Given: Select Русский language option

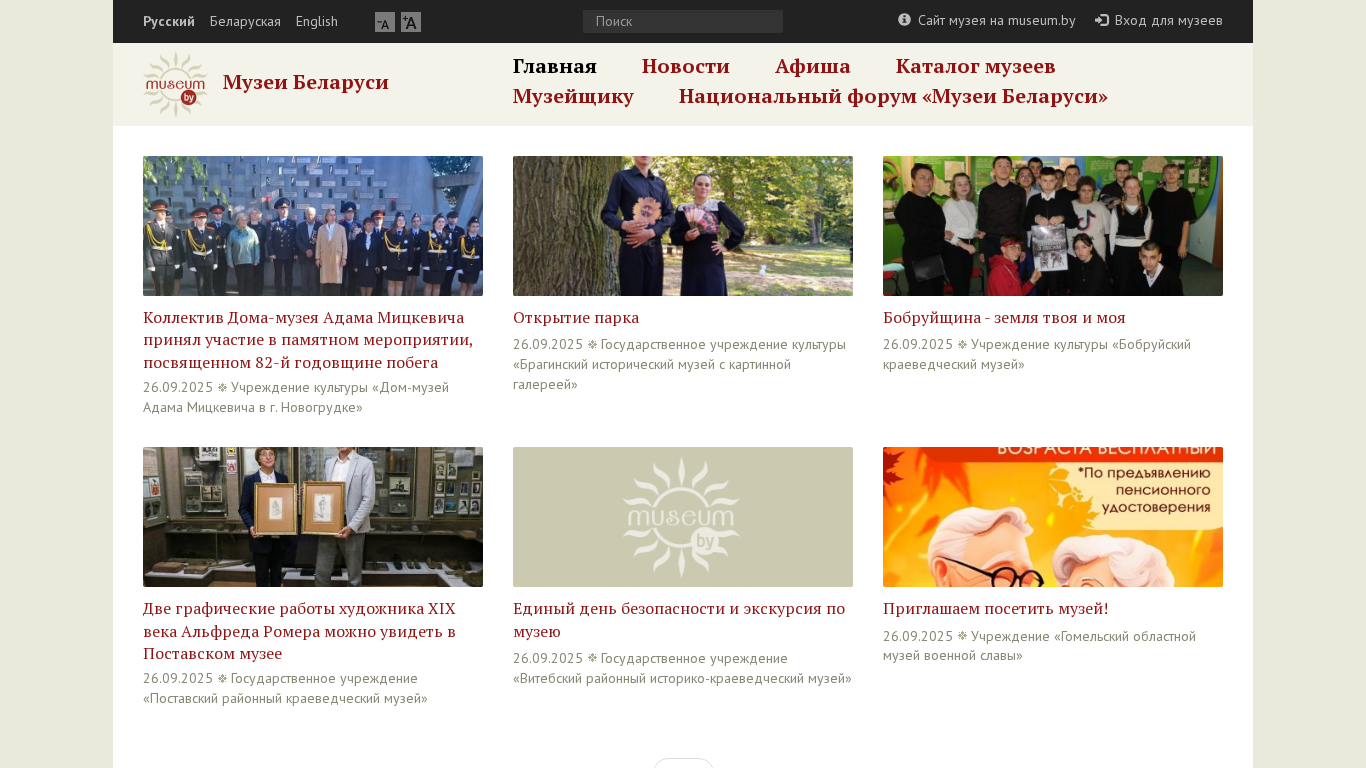Looking at the screenshot, I should point(169,21).
